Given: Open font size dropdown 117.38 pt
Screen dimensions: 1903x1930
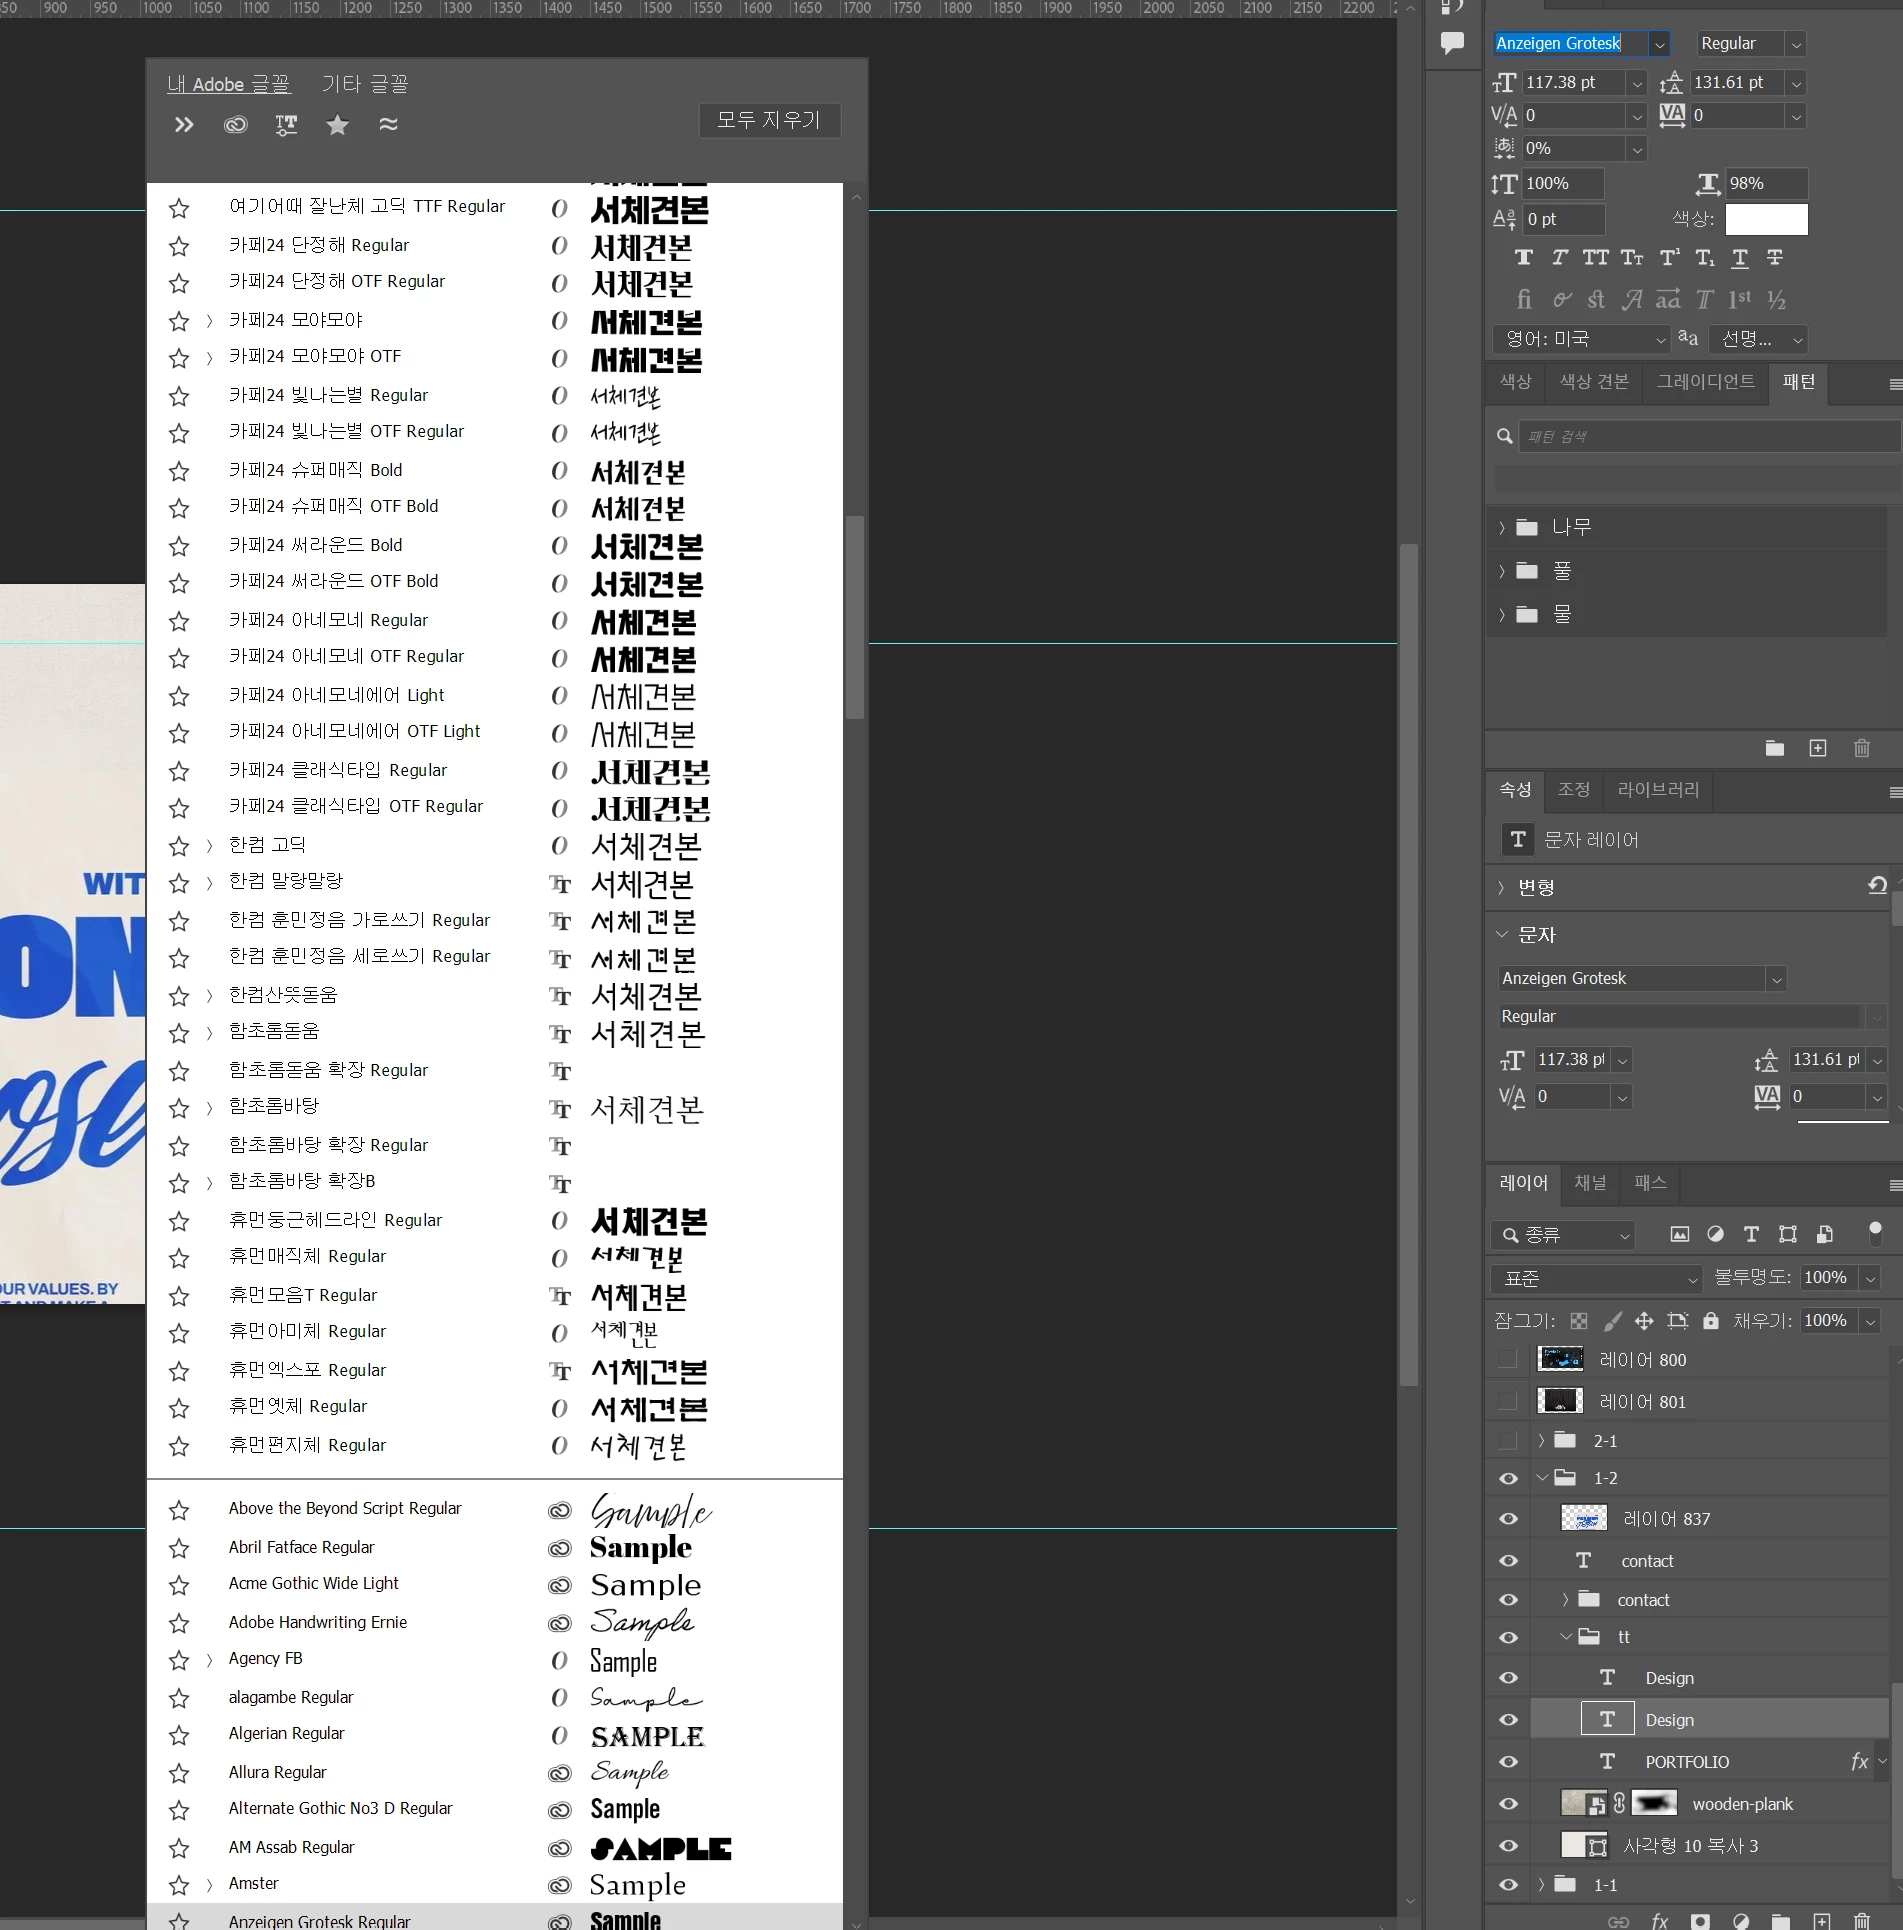Looking at the screenshot, I should [x=1637, y=83].
